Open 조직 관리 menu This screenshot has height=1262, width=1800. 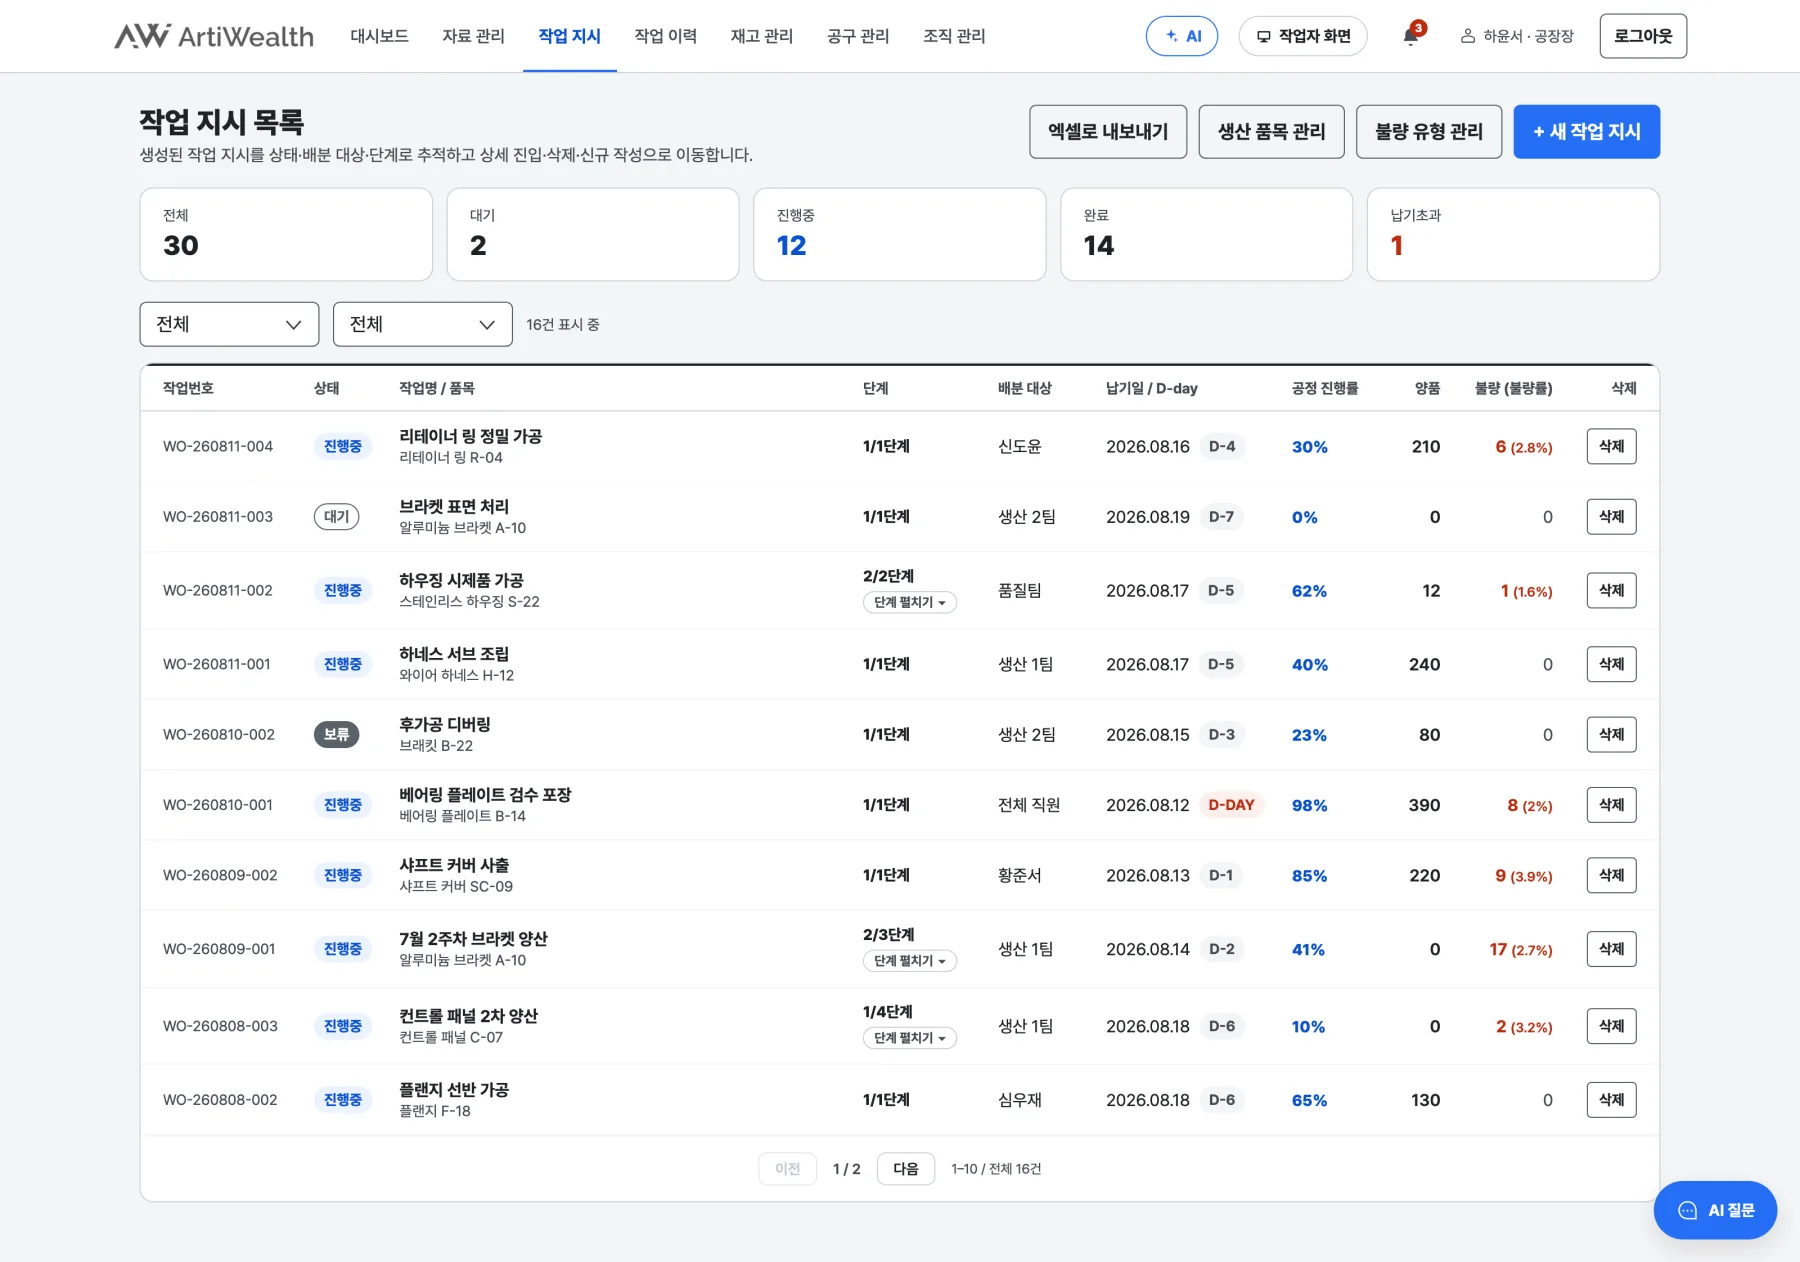pyautogui.click(x=954, y=36)
